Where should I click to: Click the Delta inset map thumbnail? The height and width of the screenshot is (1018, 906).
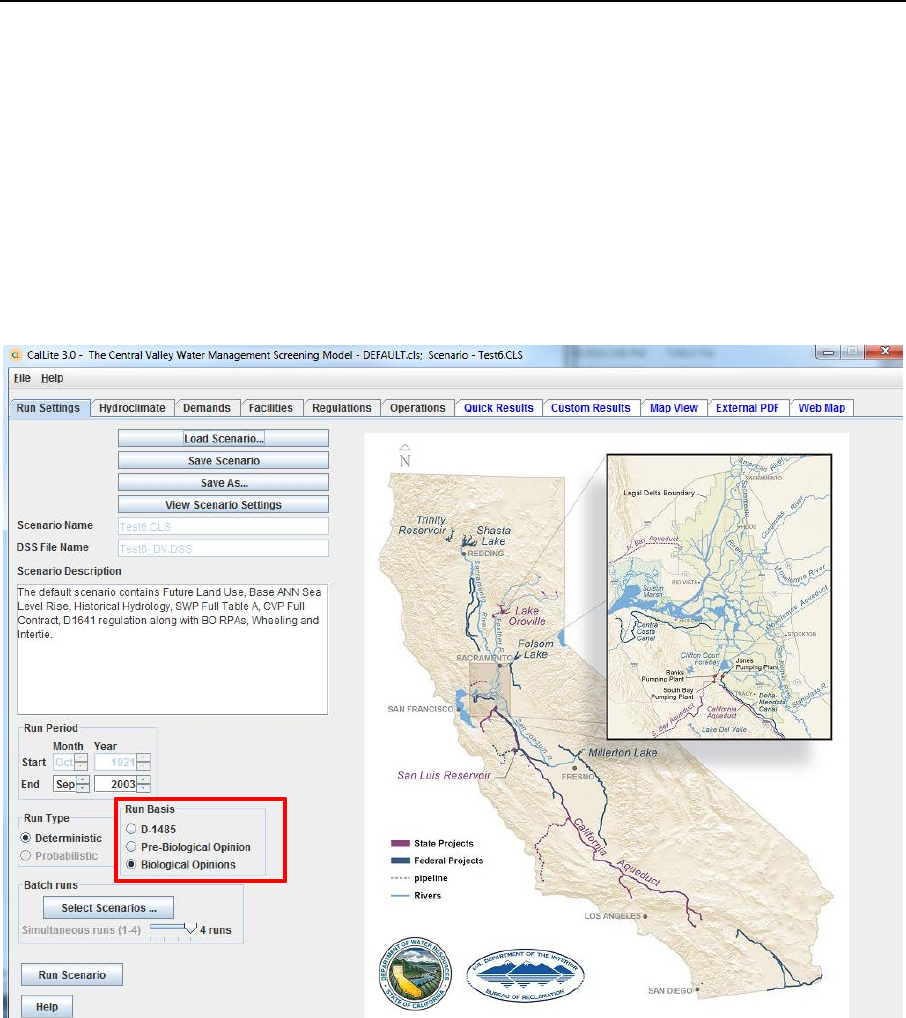point(719,597)
